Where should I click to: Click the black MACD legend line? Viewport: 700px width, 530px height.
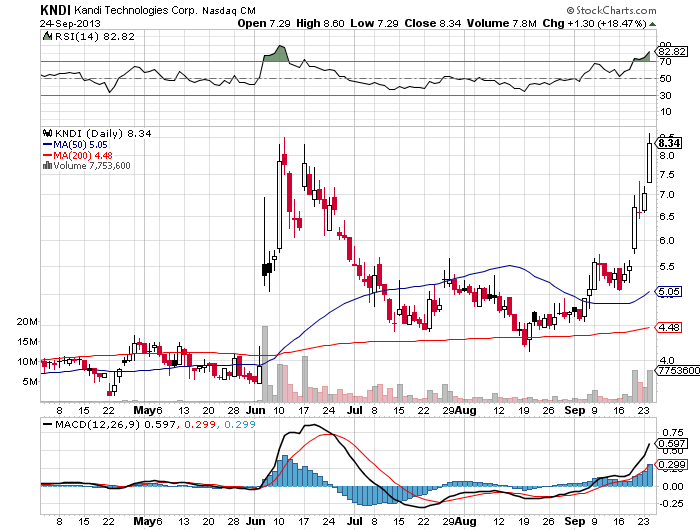coord(47,424)
